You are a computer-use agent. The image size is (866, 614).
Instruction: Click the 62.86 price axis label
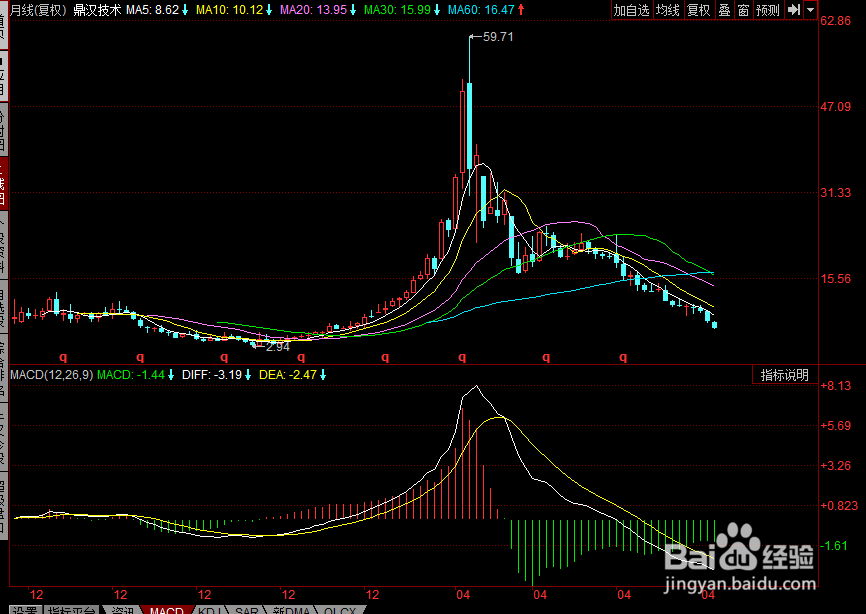836,21
